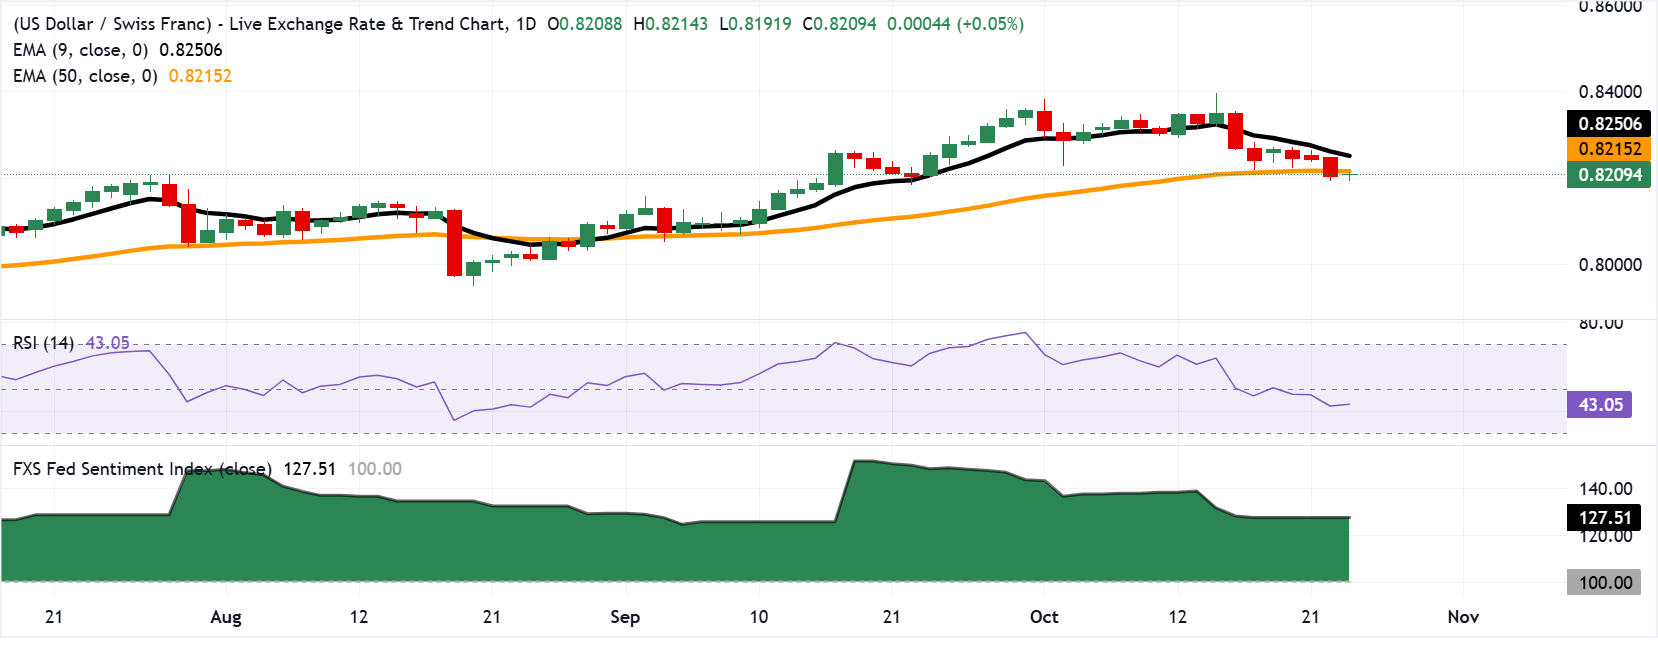Select the EMA (9, close, 0) indicator legend

(x=80, y=50)
